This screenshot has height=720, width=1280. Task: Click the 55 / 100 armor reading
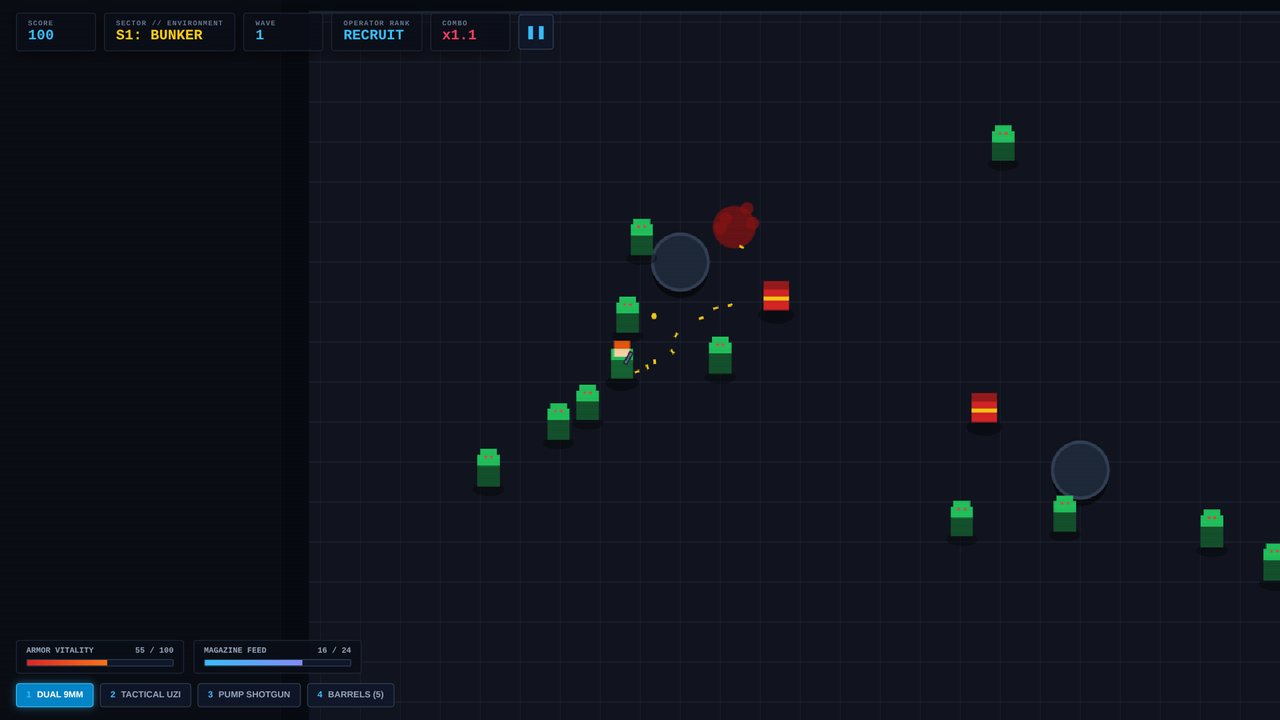154,650
